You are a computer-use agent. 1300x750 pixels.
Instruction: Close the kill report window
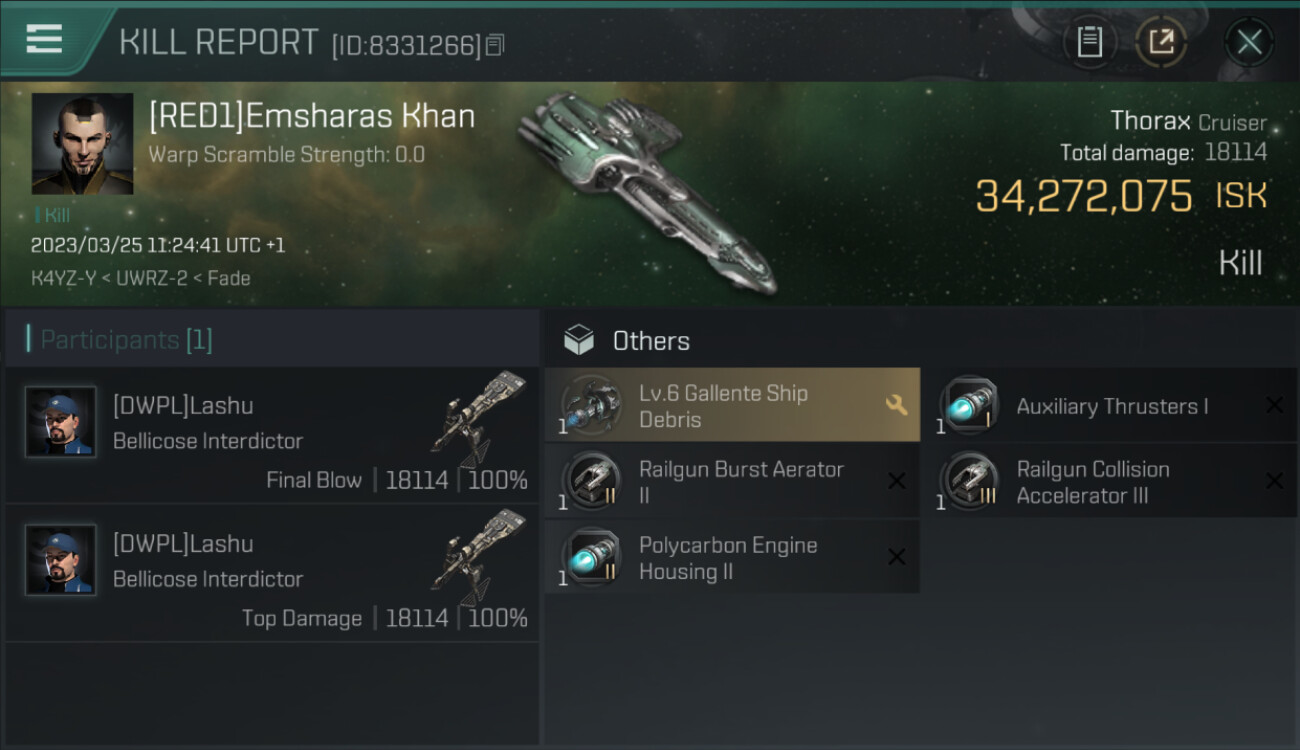click(x=1249, y=42)
